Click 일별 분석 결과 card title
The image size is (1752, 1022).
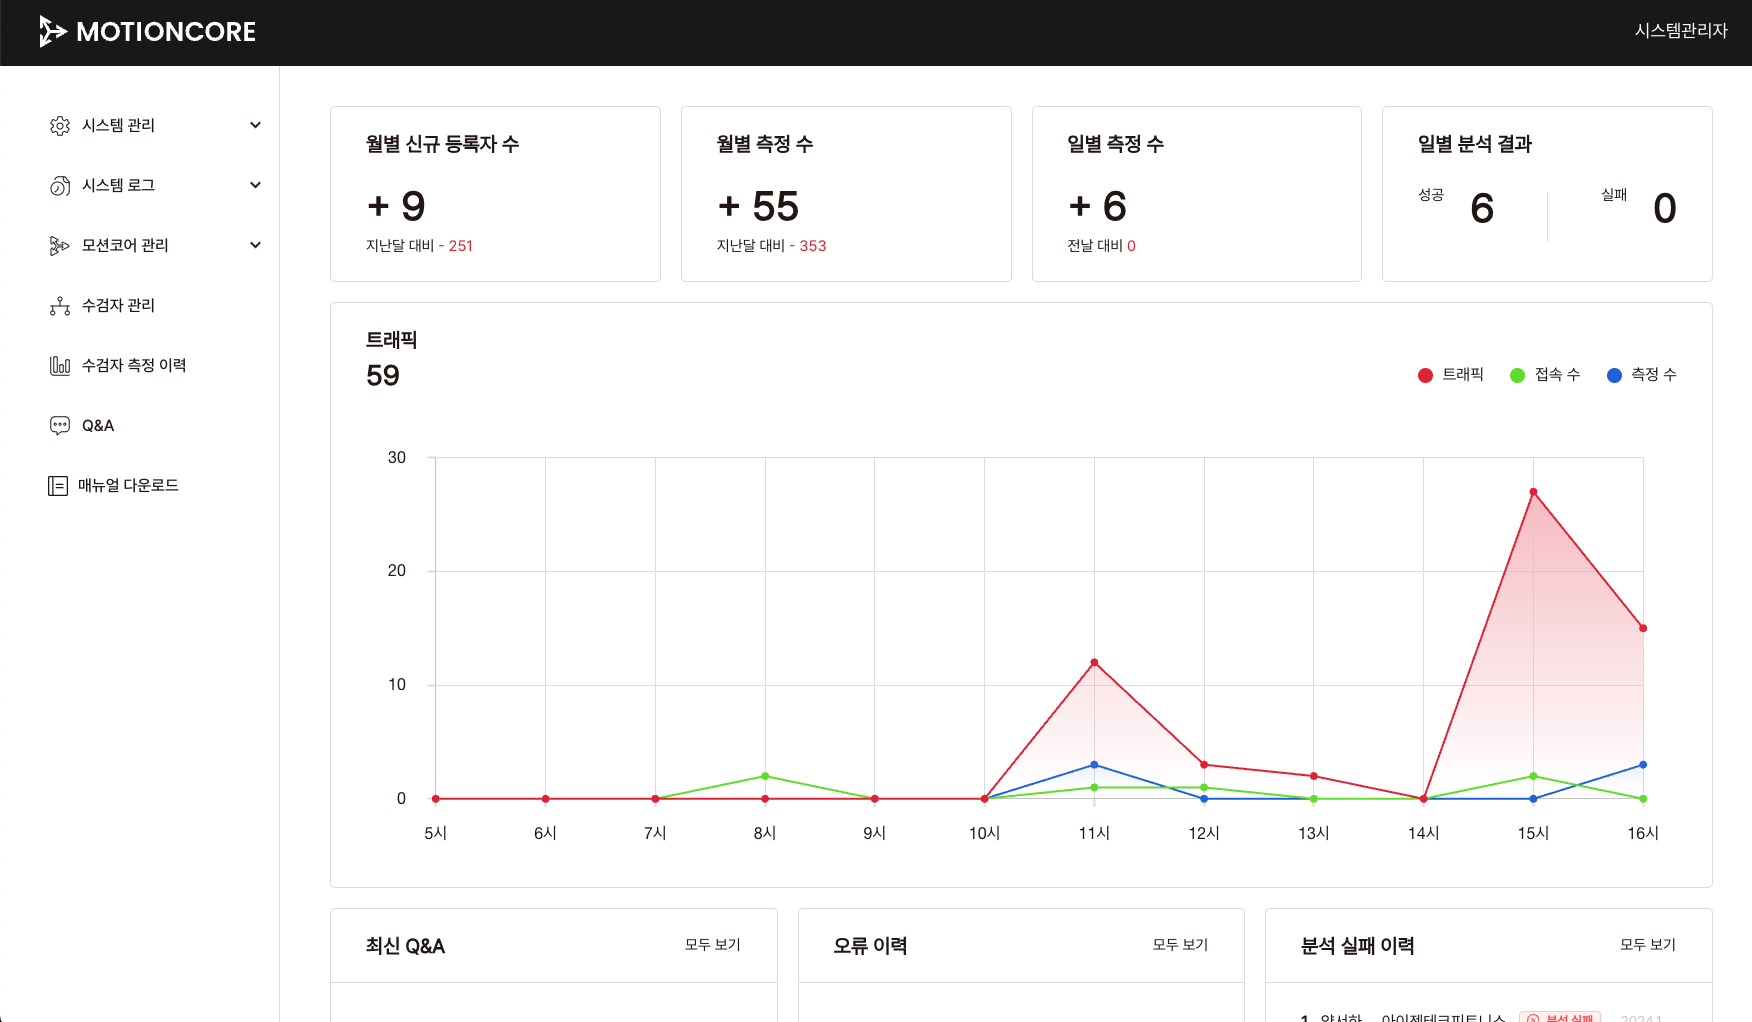[x=1475, y=144]
